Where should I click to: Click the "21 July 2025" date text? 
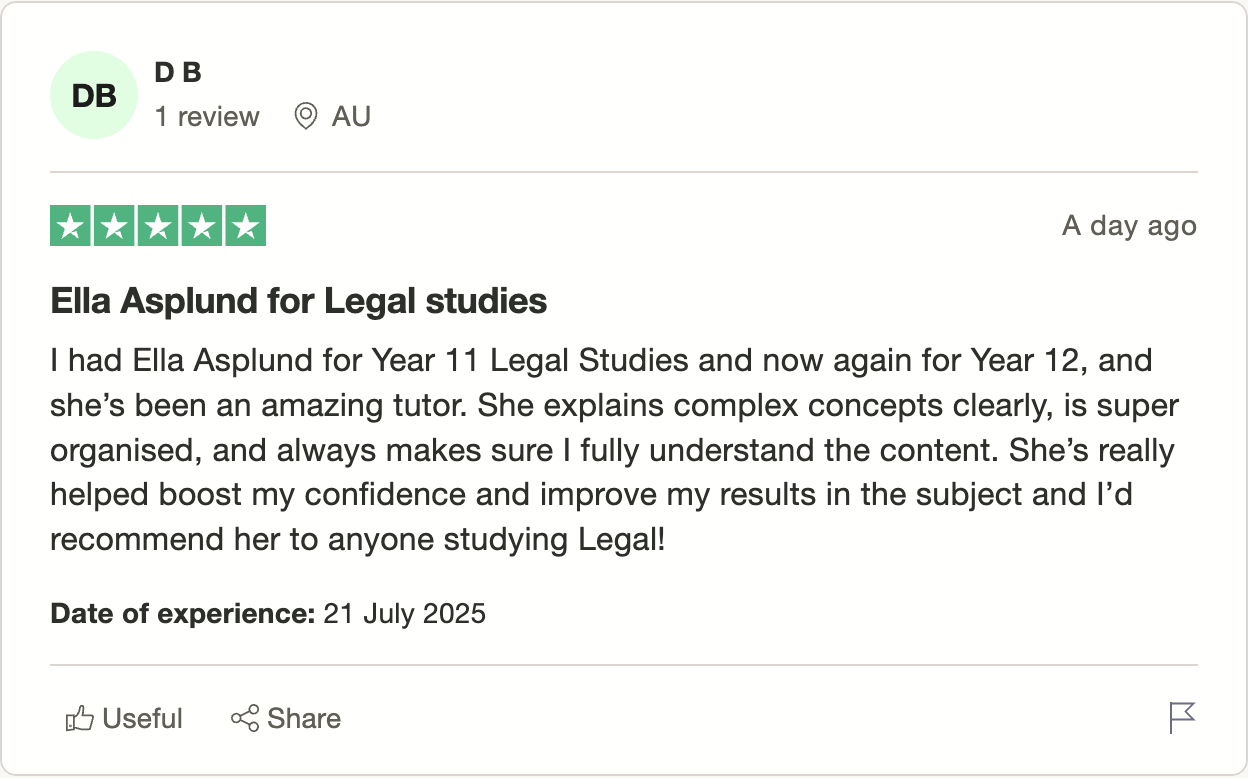(404, 612)
